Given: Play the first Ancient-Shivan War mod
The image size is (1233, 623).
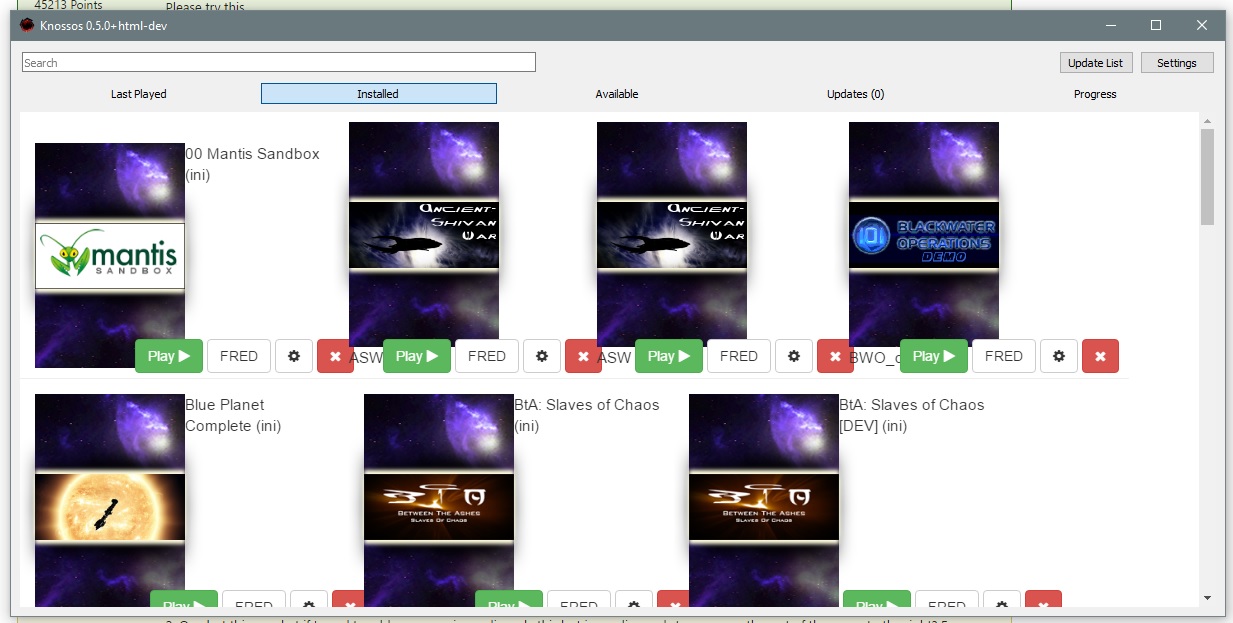Looking at the screenshot, I should point(417,356).
